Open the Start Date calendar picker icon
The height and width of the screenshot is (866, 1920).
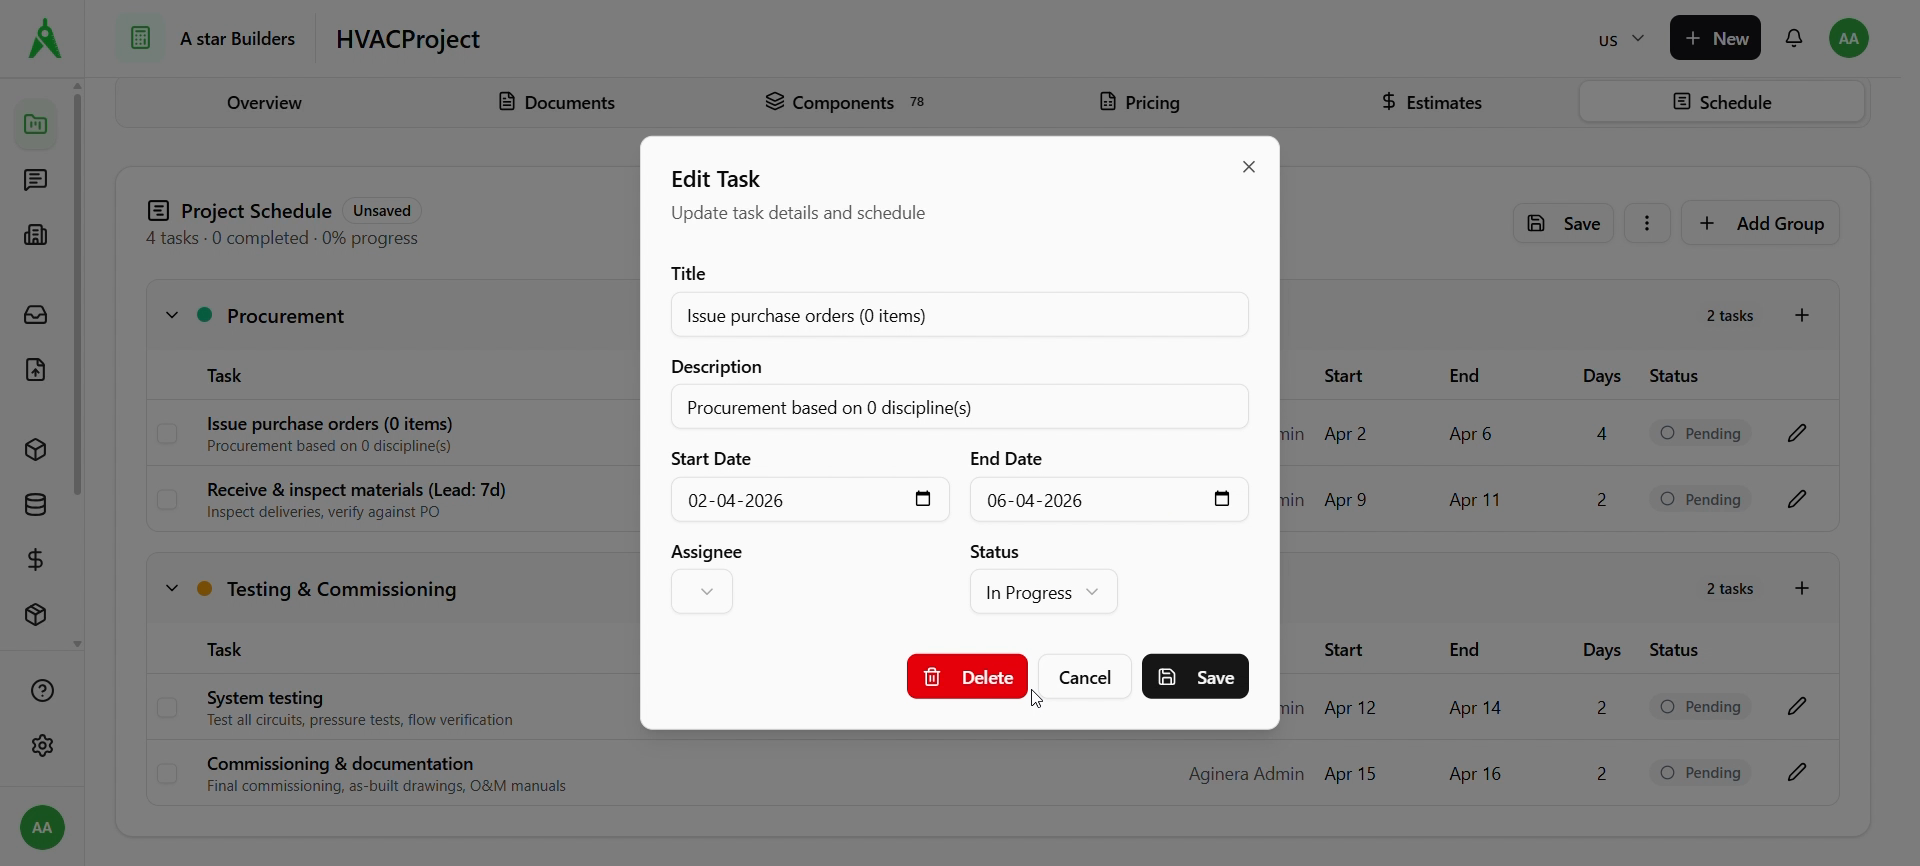[x=923, y=499]
